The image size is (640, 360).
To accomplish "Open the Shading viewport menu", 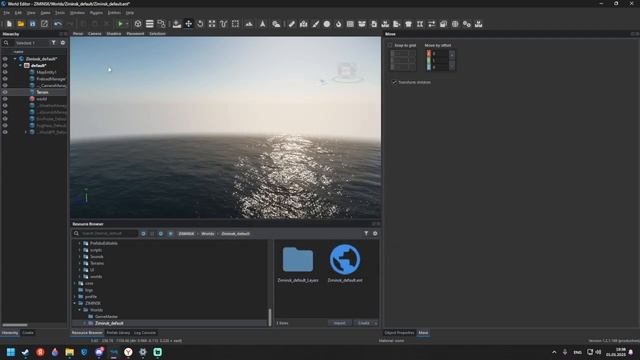I will pos(114,33).
